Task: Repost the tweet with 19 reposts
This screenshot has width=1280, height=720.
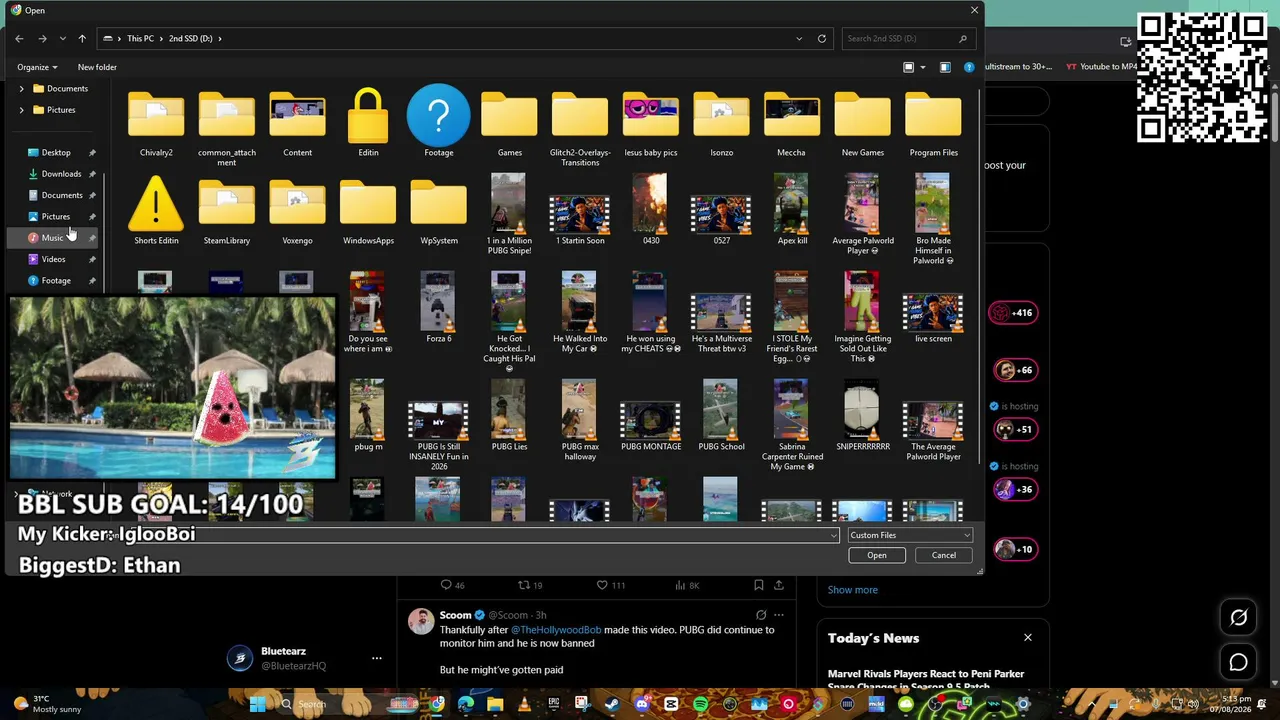Action: [530, 585]
